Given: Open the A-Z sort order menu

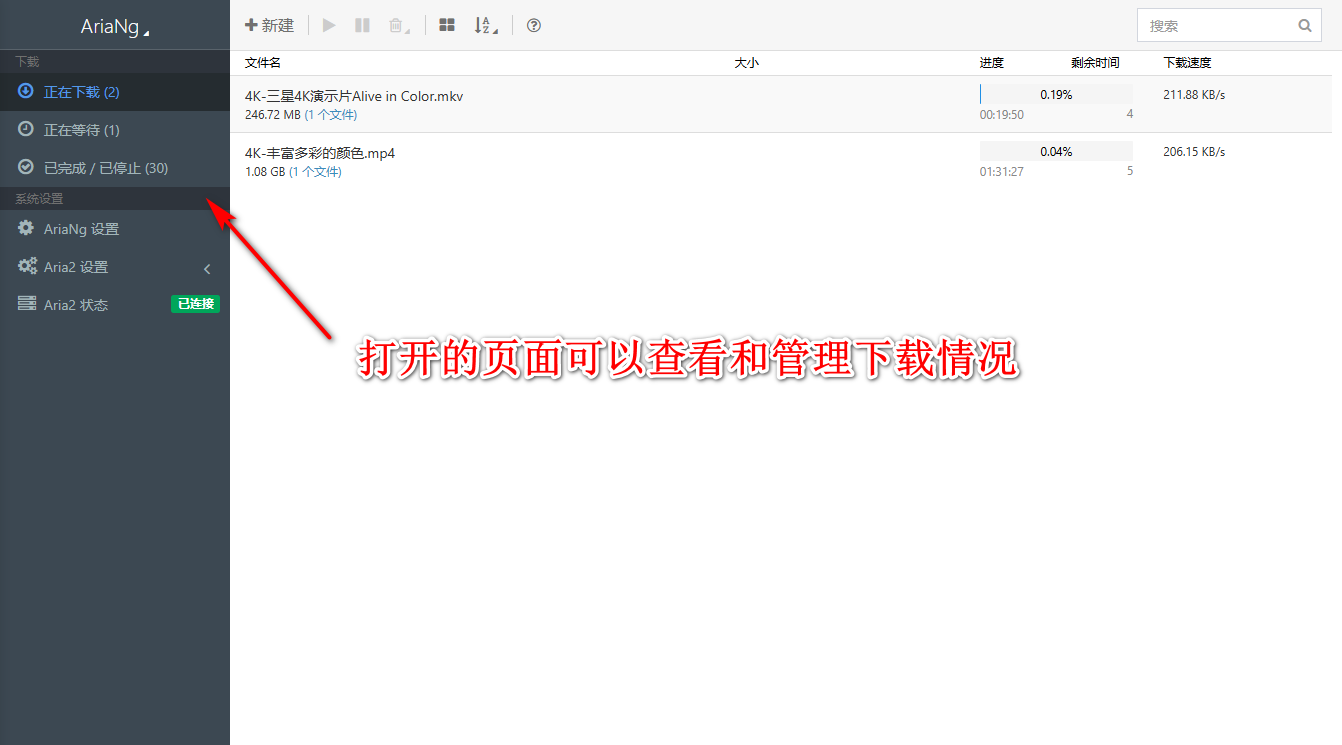Looking at the screenshot, I should click(485, 25).
